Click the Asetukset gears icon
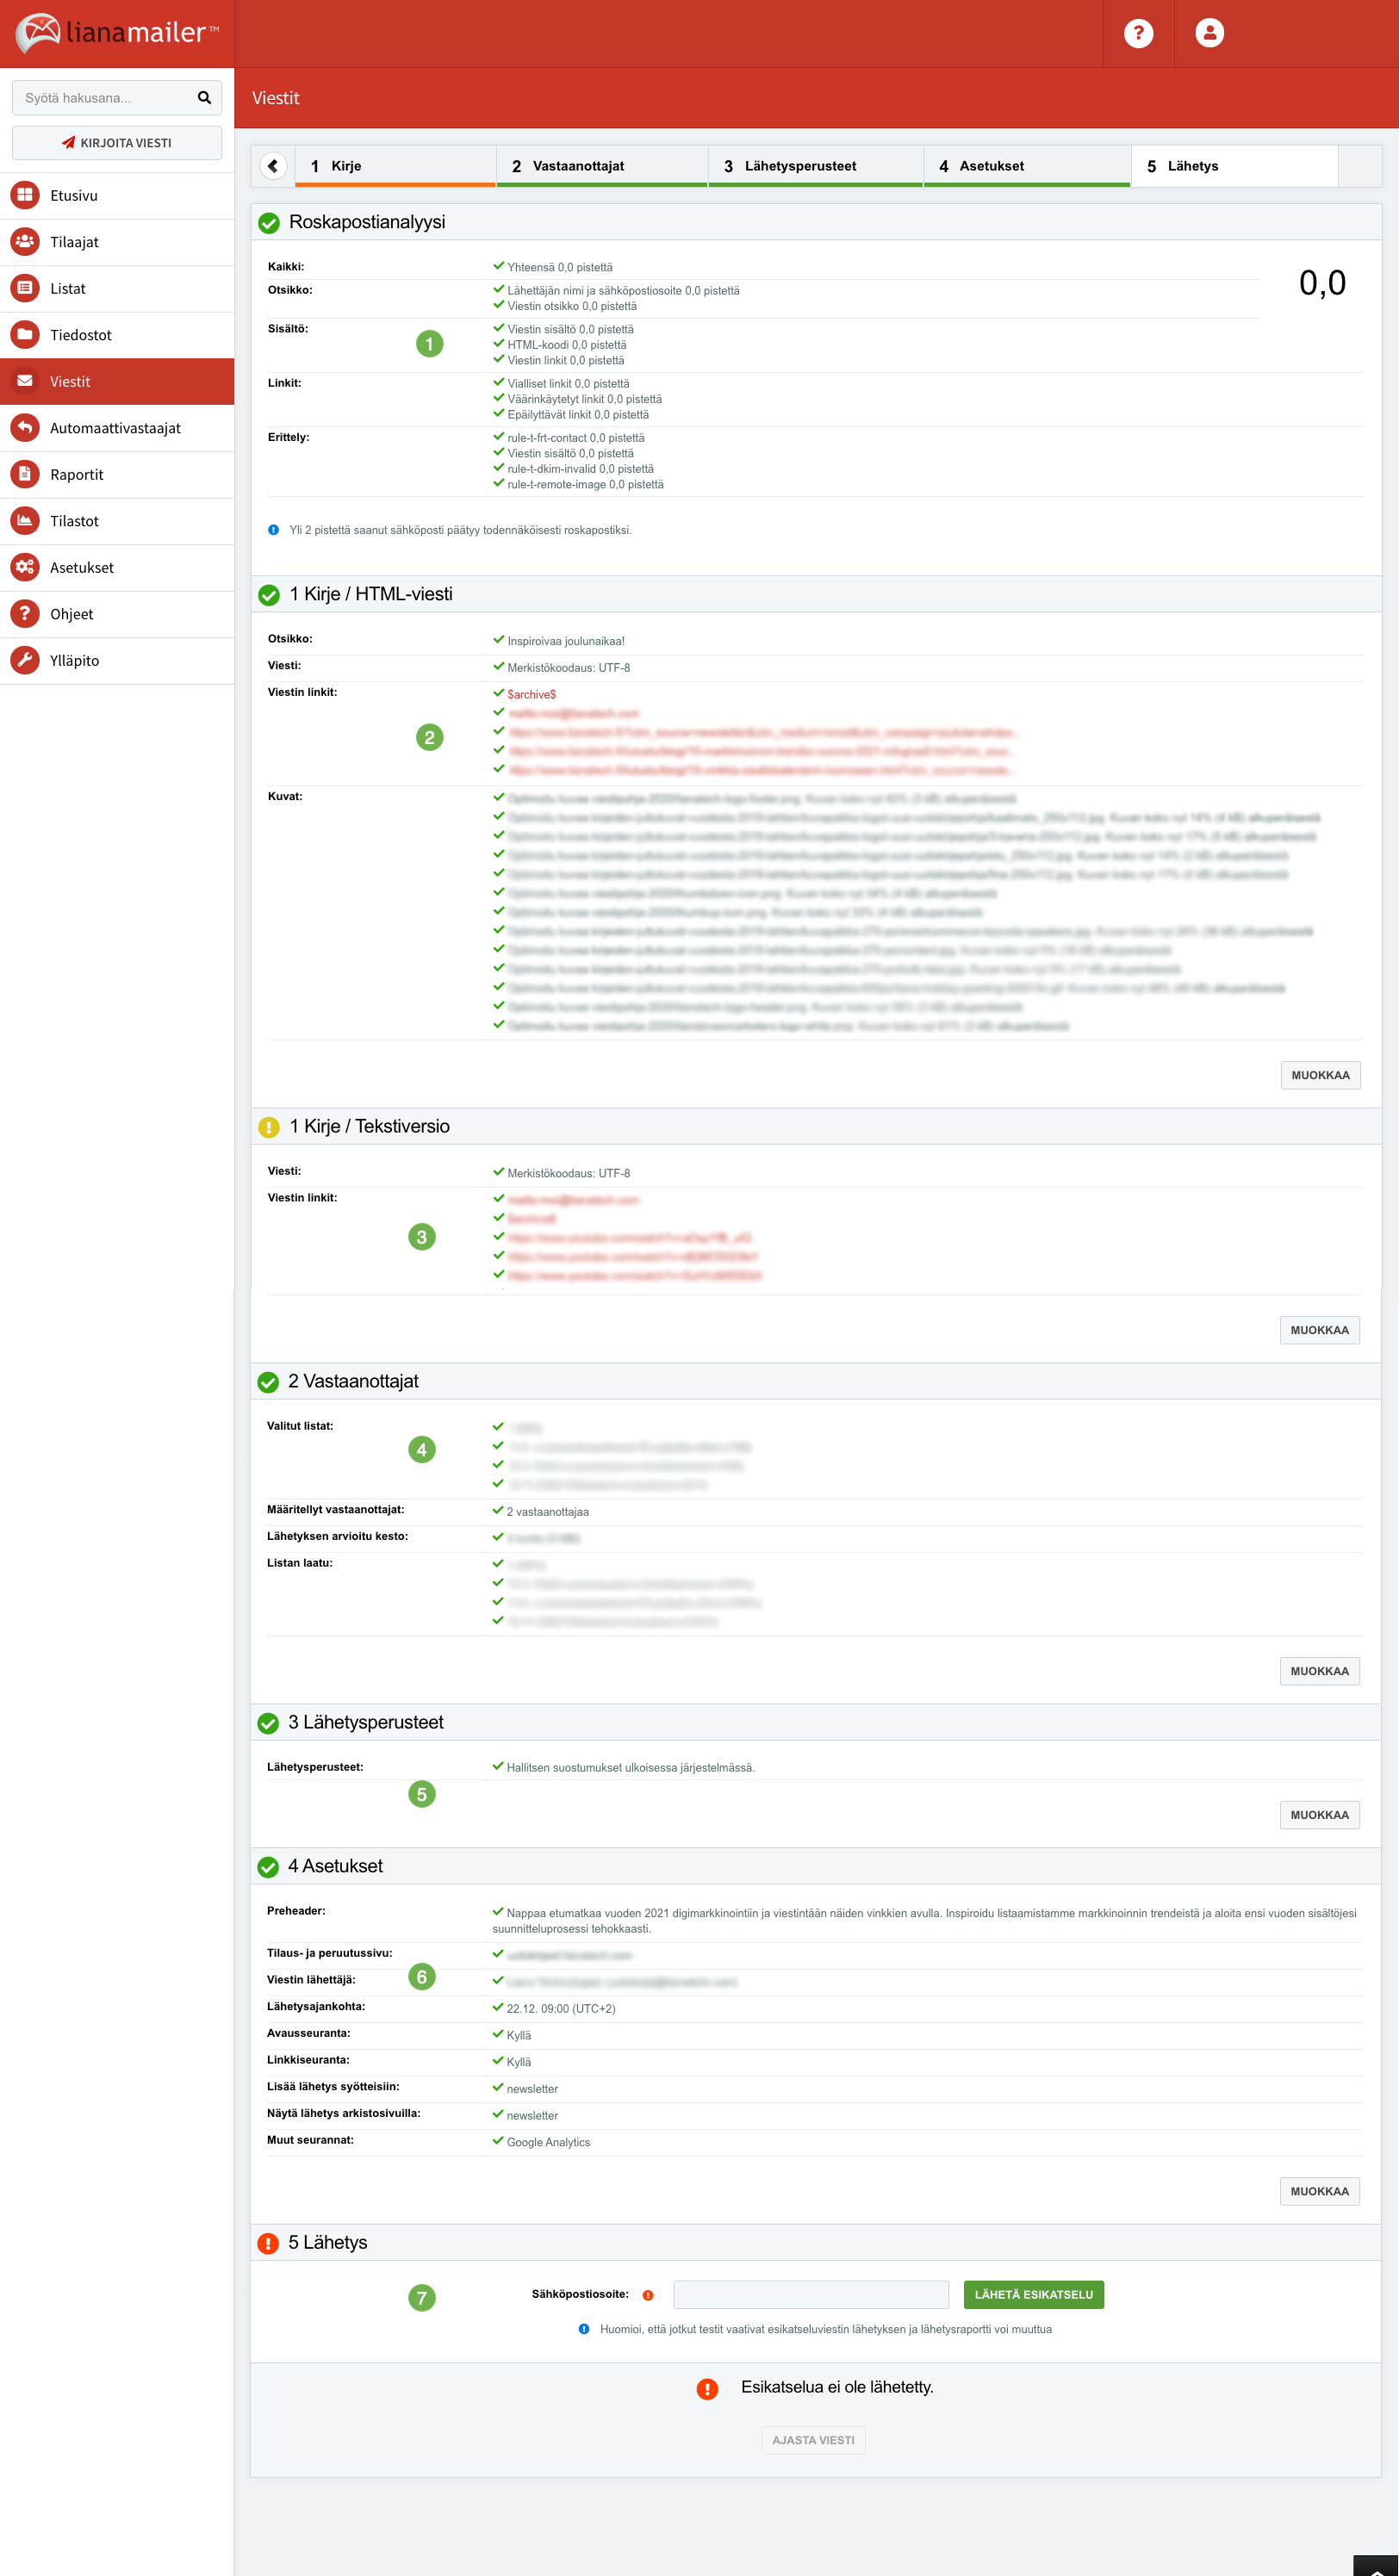1399x2576 pixels. tap(25, 567)
